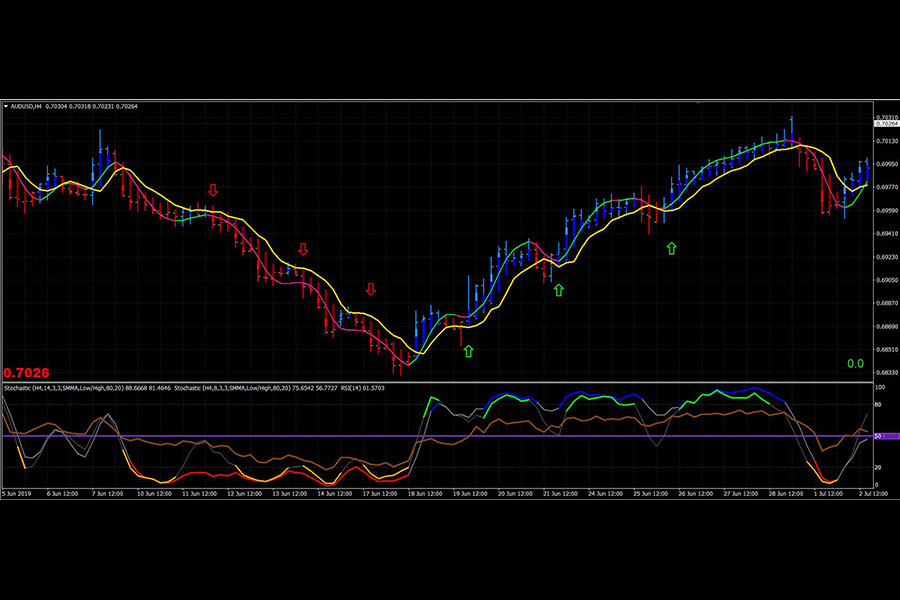Select the 1 Jul 12:00 time label
Screen dimensions: 900x600
click(828, 493)
